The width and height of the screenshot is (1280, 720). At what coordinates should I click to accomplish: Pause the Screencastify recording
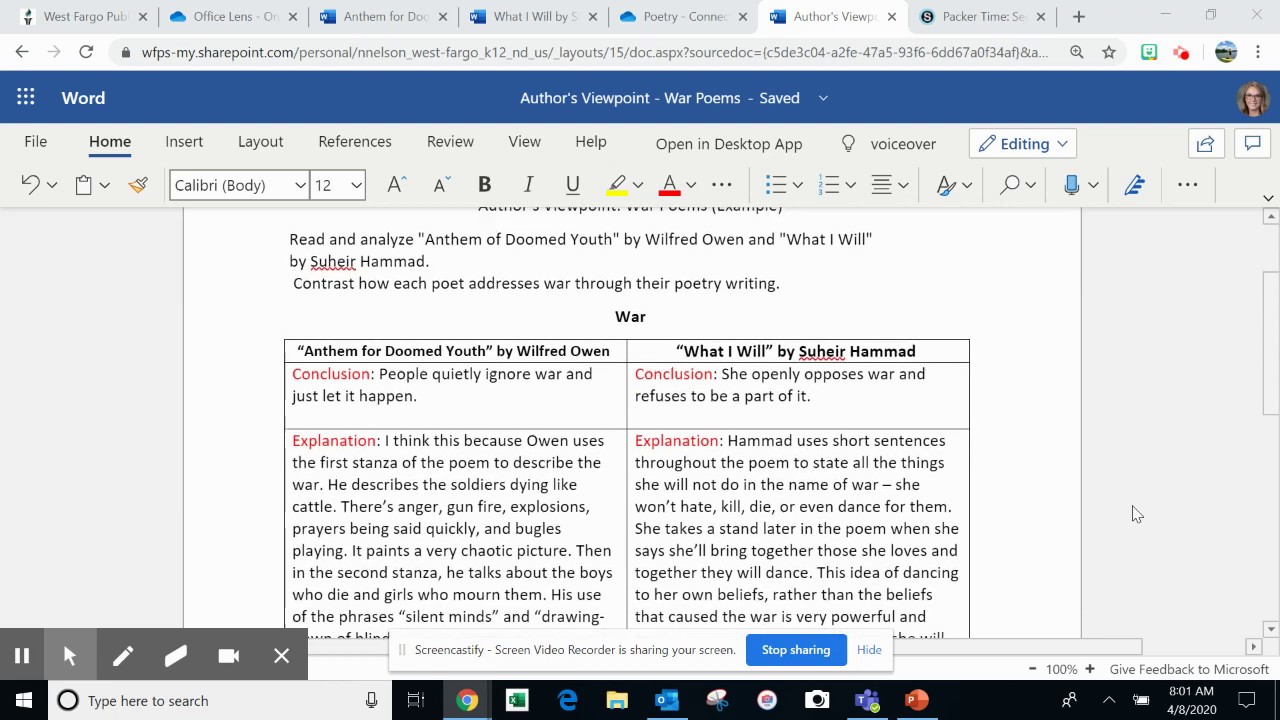point(22,656)
